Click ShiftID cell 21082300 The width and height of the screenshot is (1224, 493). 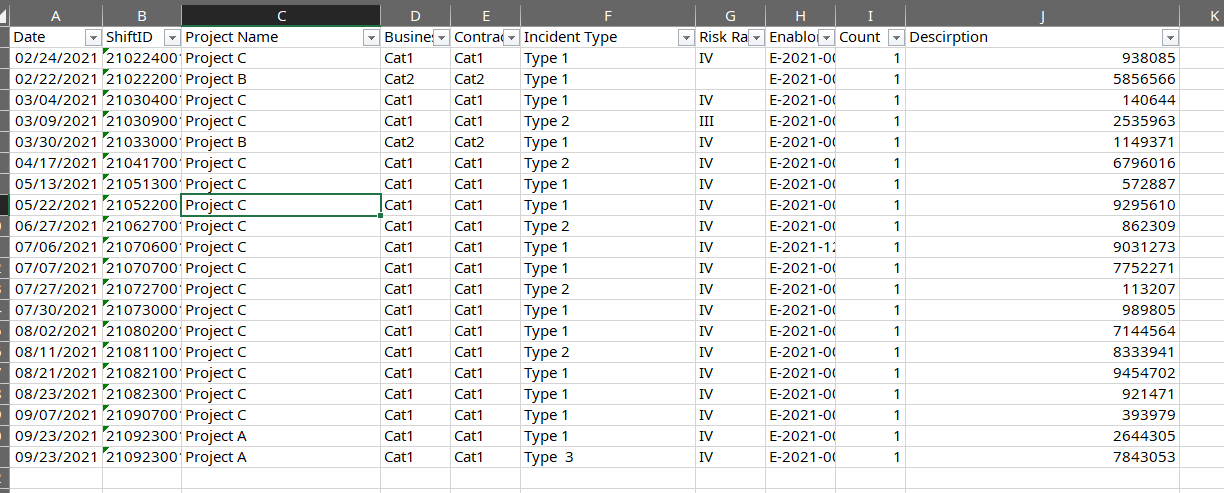(x=142, y=394)
